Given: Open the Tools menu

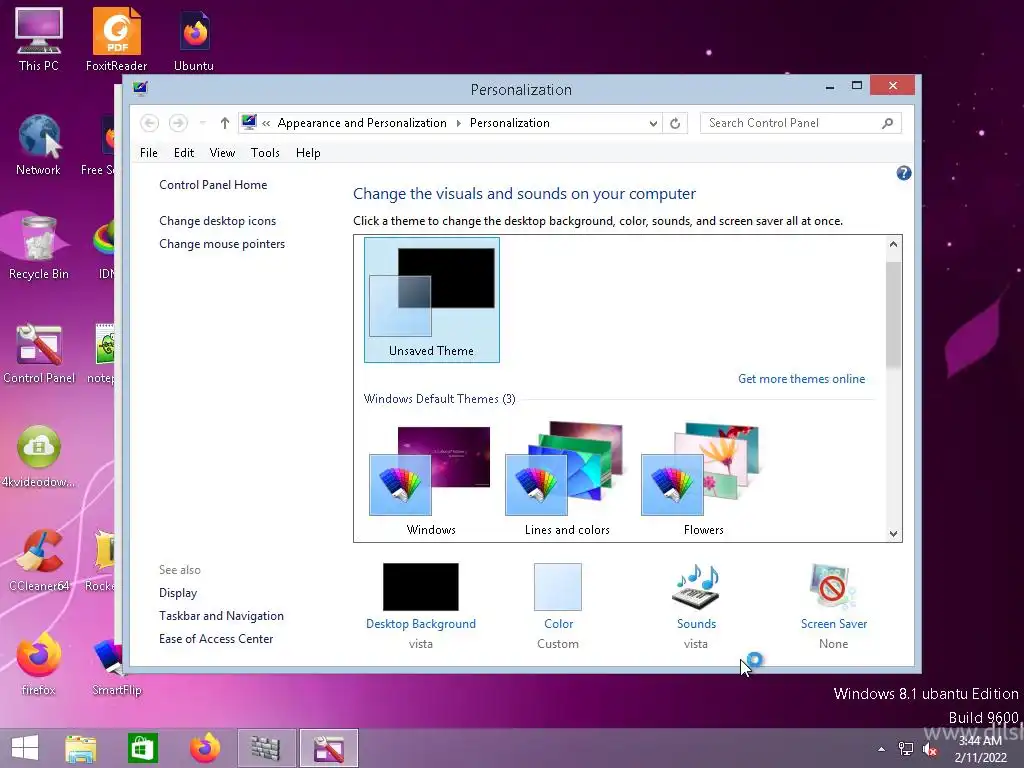Looking at the screenshot, I should (x=265, y=153).
